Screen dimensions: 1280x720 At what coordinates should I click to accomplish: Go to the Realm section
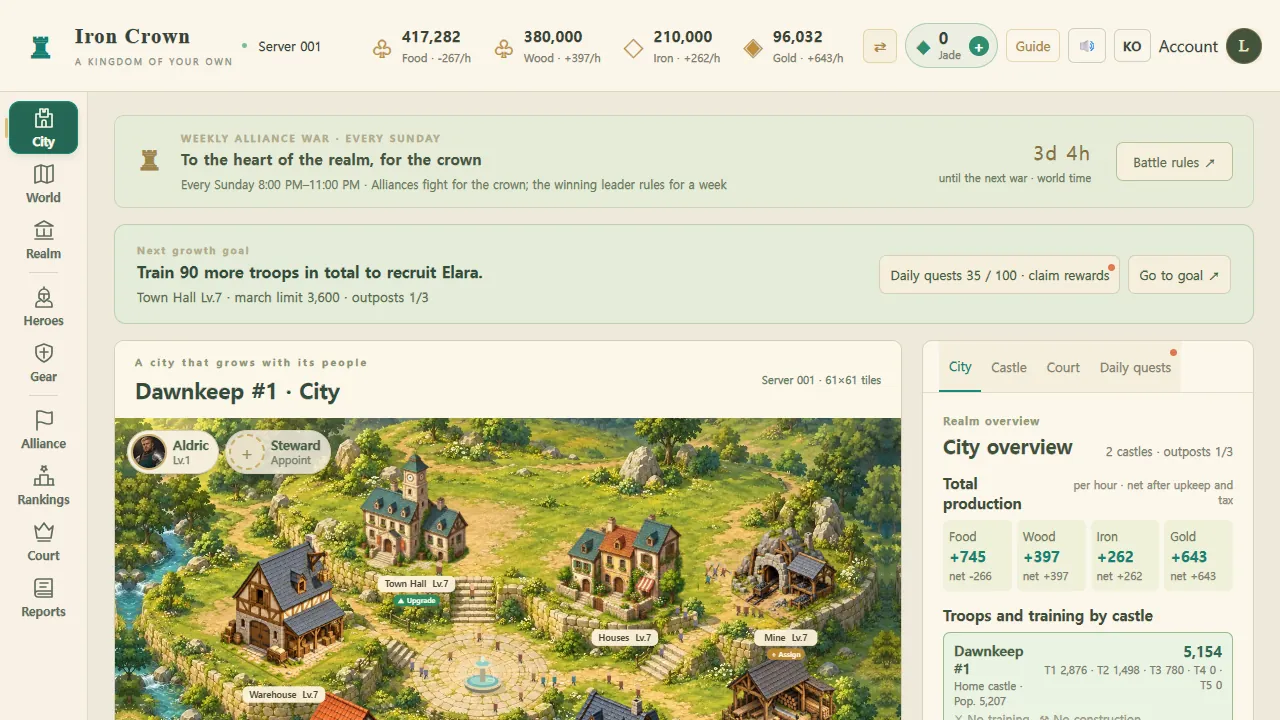coord(43,240)
